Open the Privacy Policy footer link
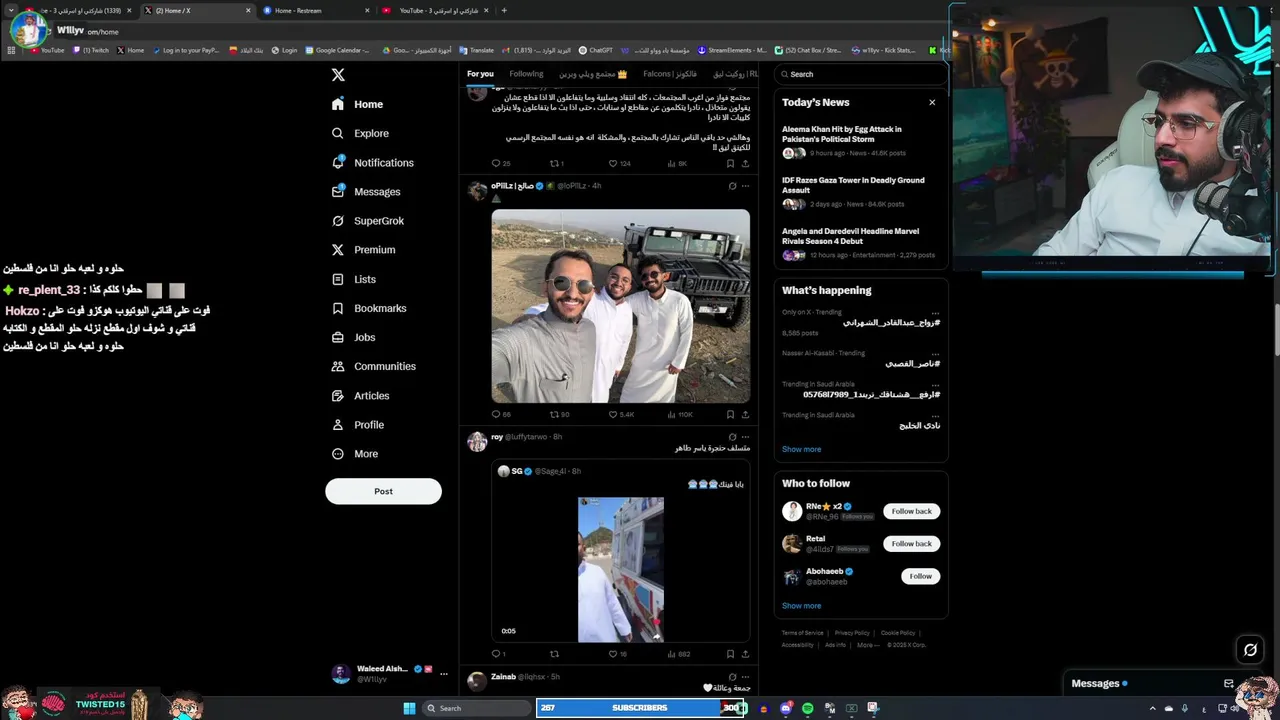 [852, 633]
